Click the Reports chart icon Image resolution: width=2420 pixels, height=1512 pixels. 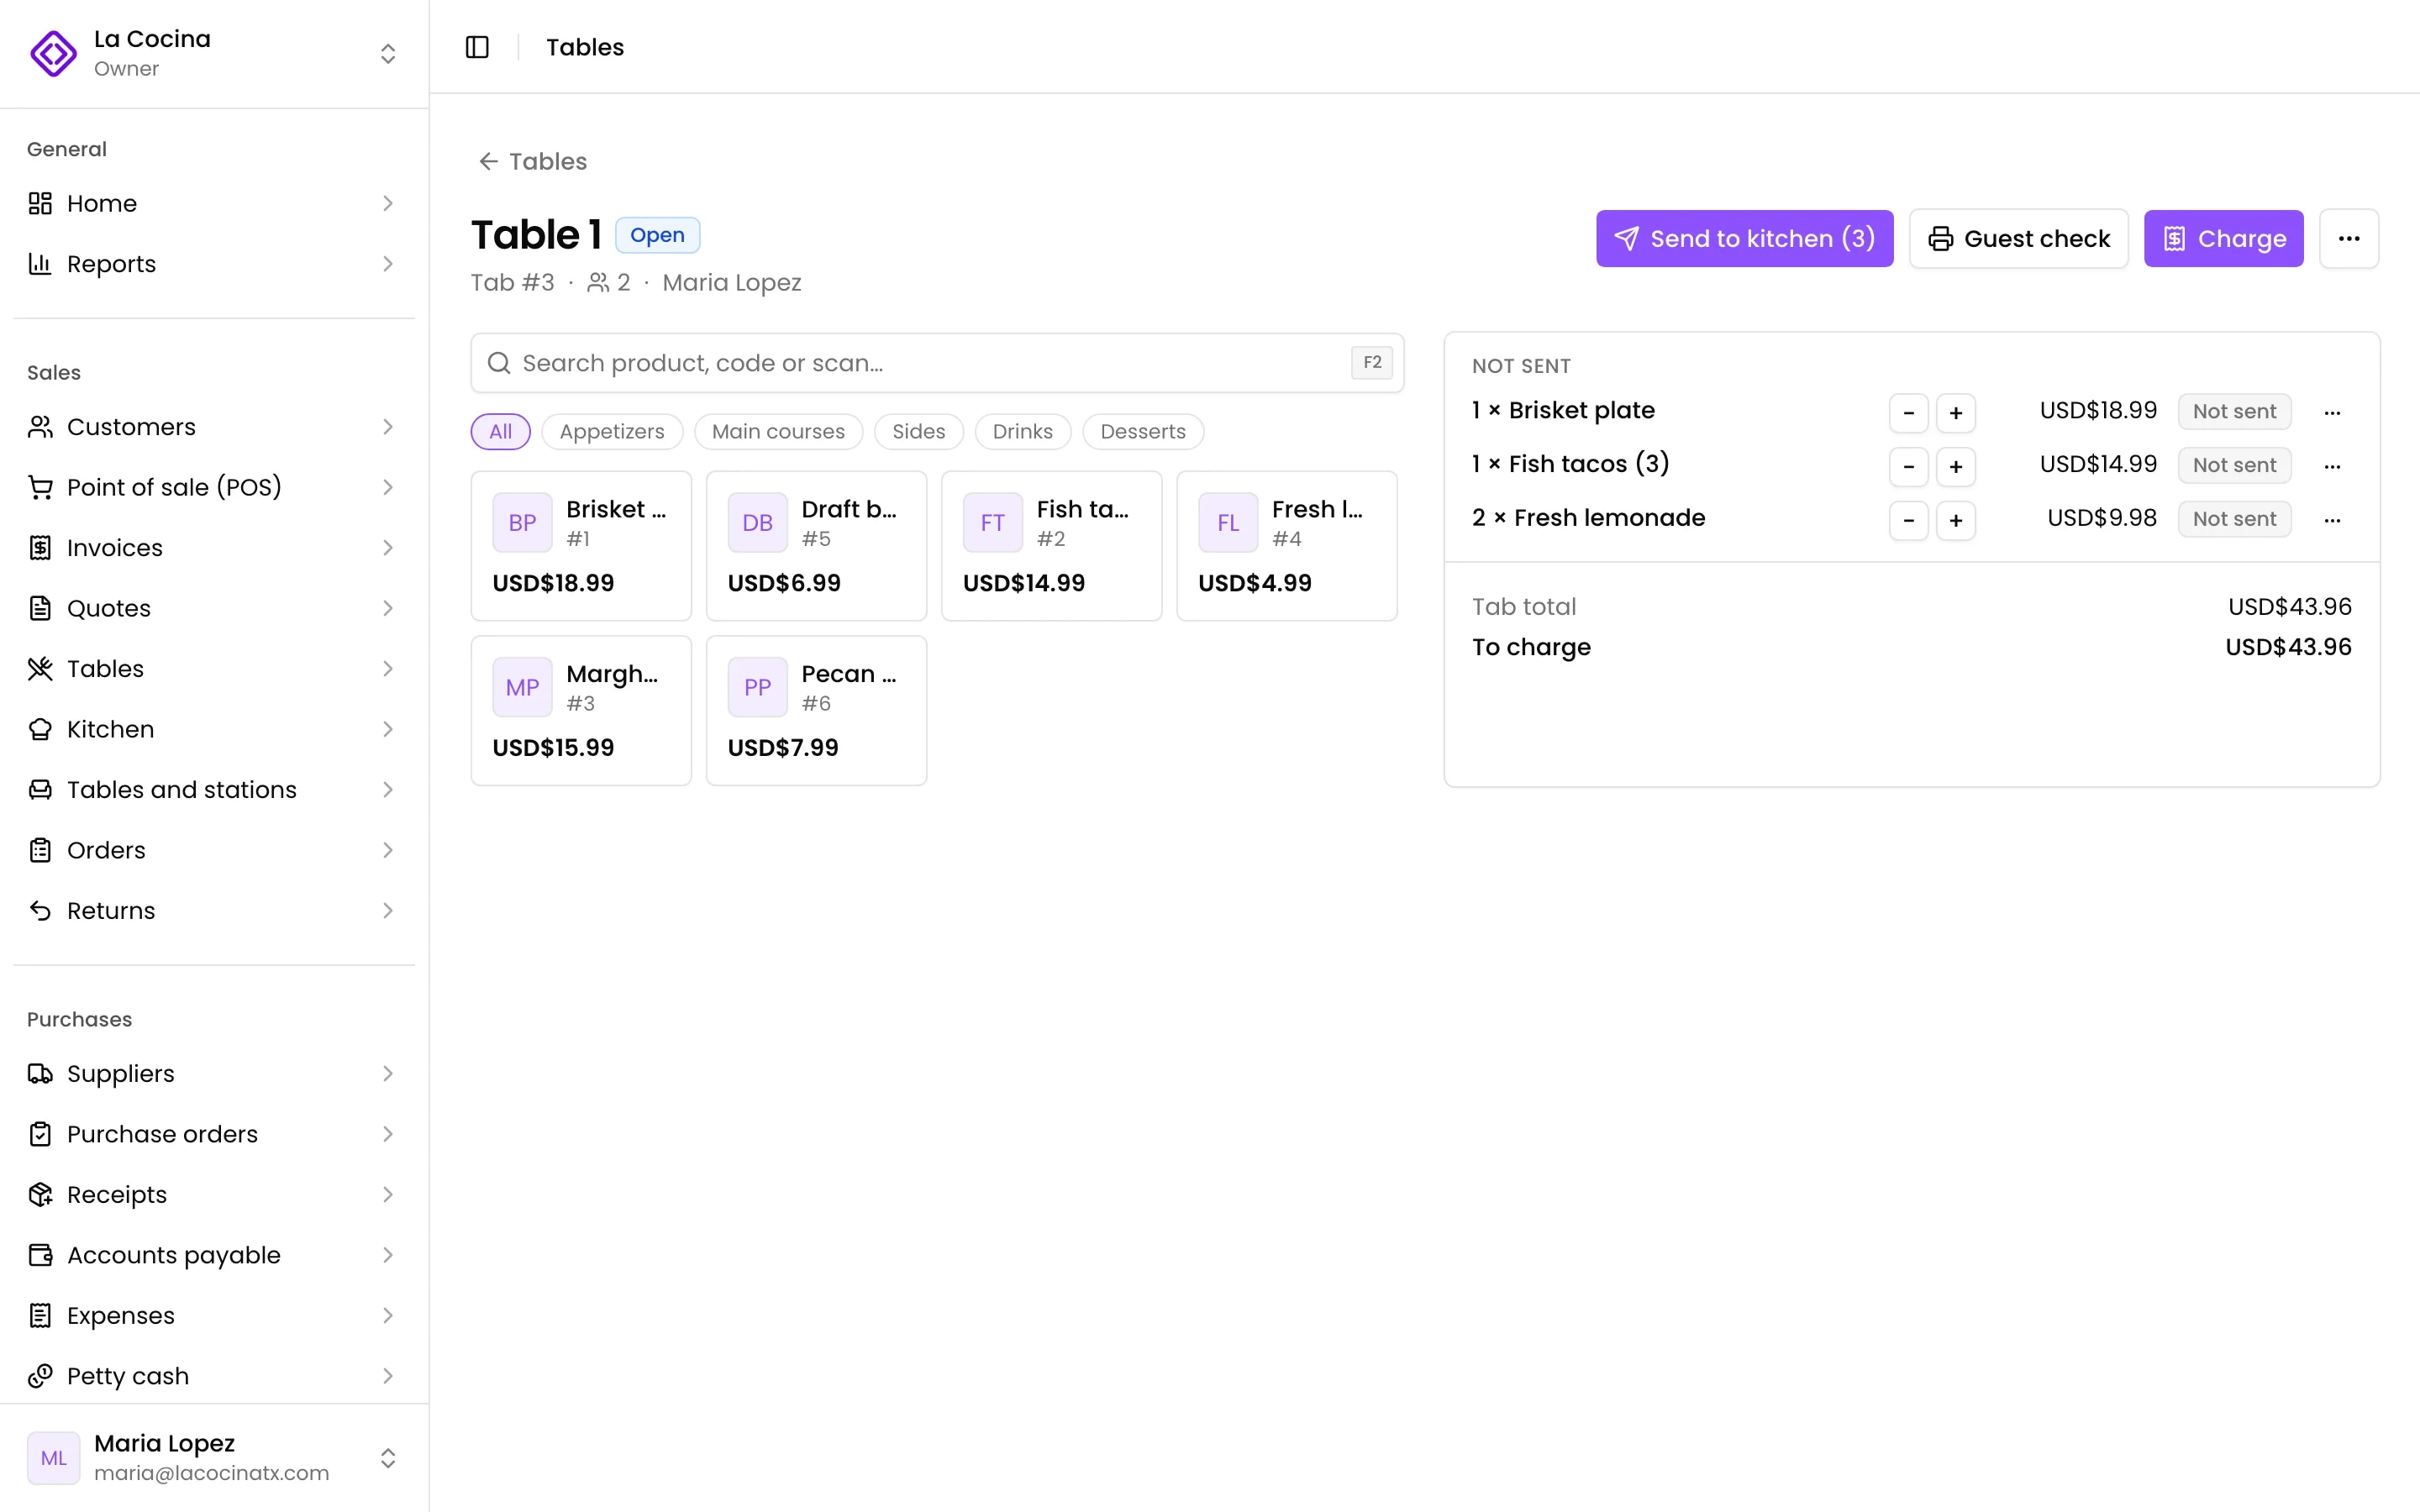tap(40, 264)
